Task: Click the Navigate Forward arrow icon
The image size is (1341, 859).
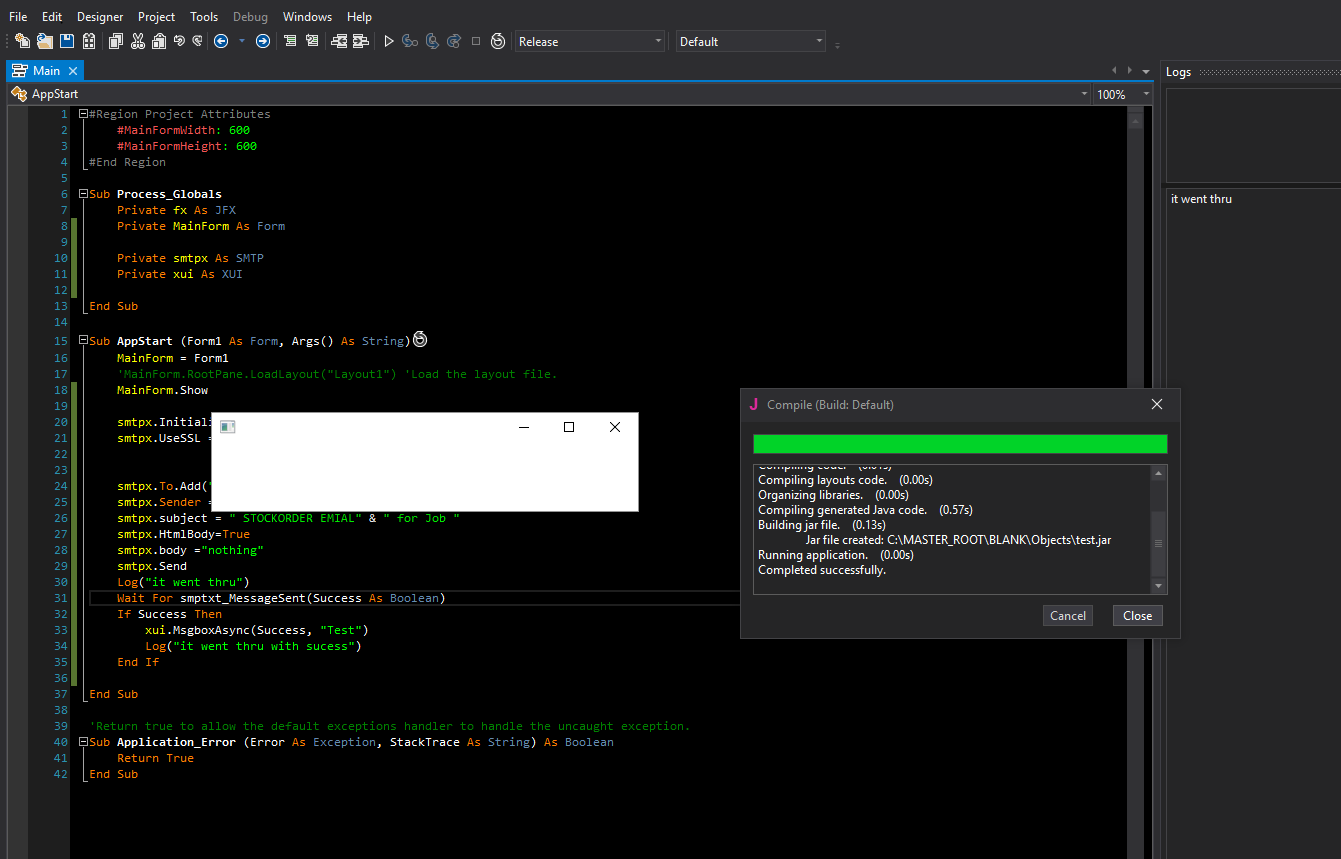Action: coord(262,41)
